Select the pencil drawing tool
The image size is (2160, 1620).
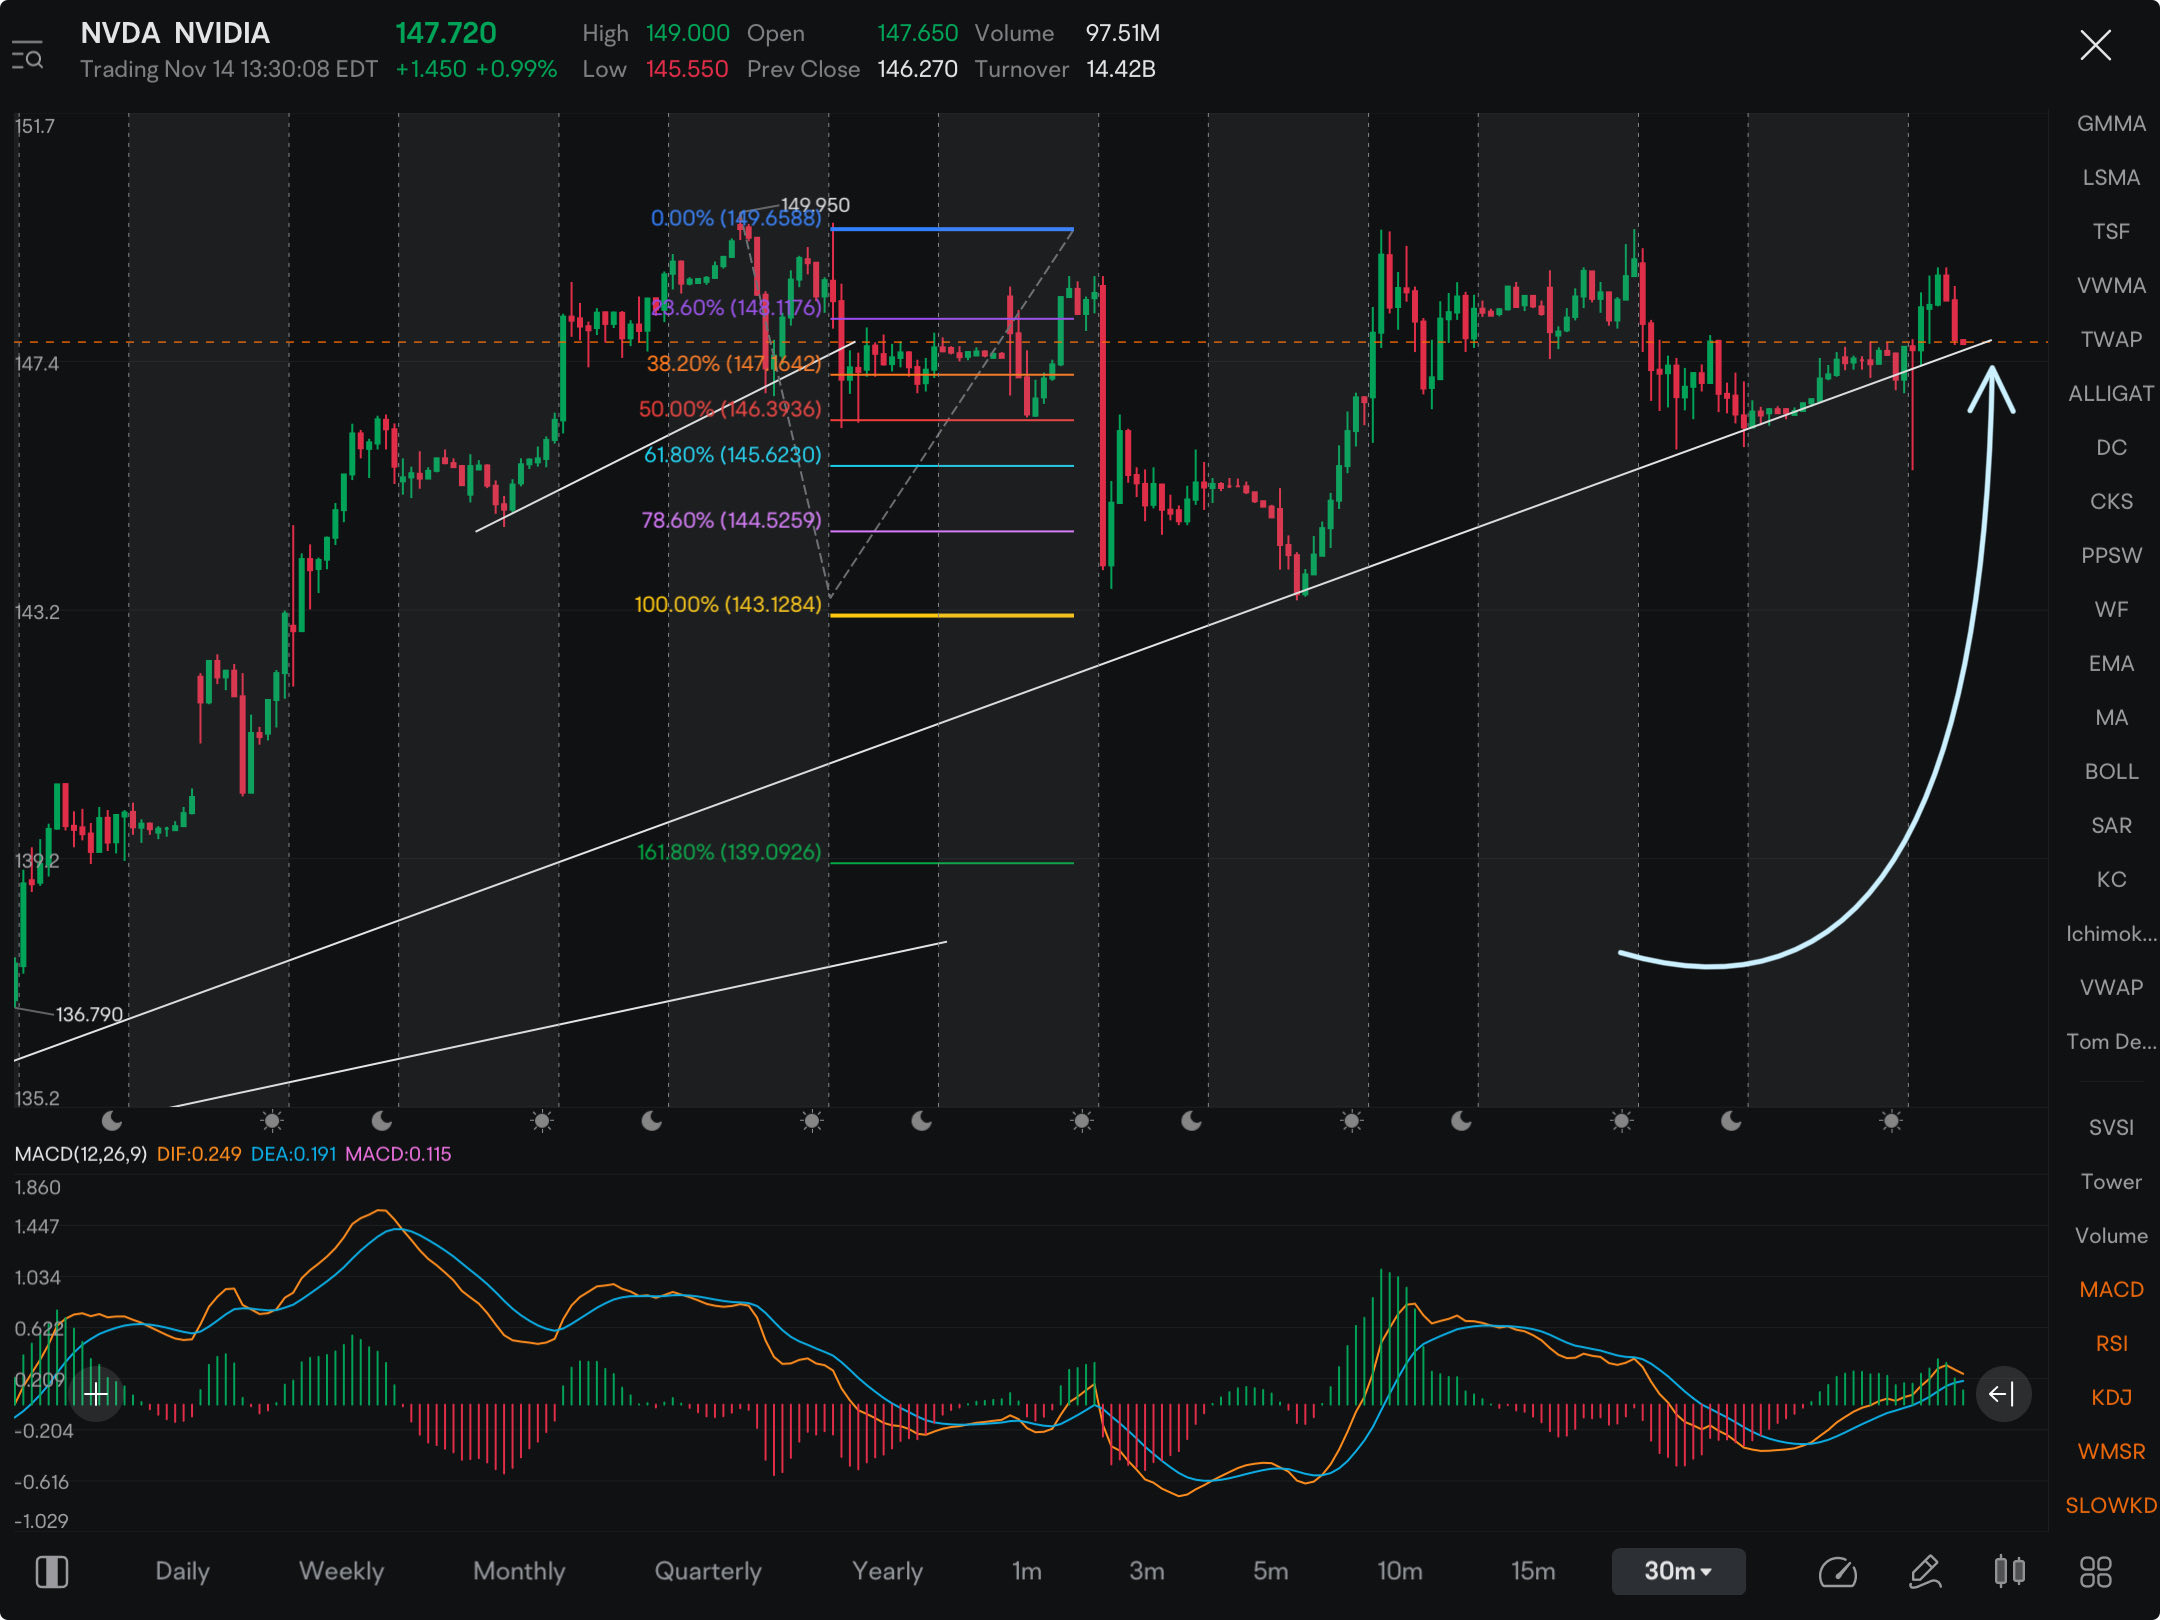point(1925,1572)
